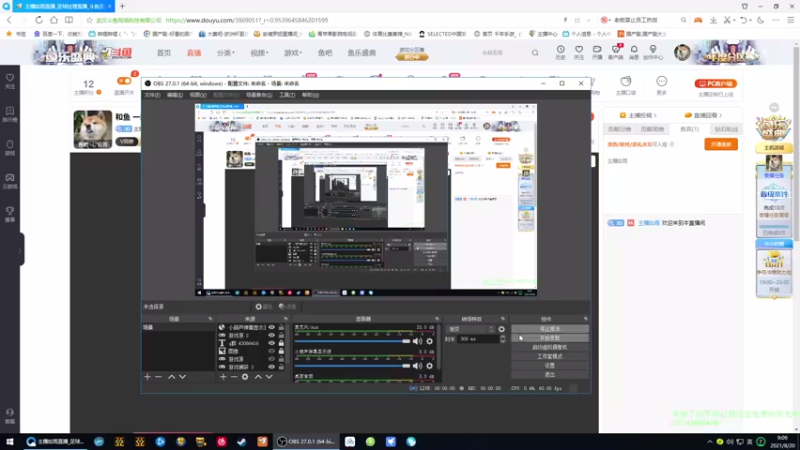Toggle lock on first source row
This screenshot has height=450, width=800.
pyautogui.click(x=281, y=328)
